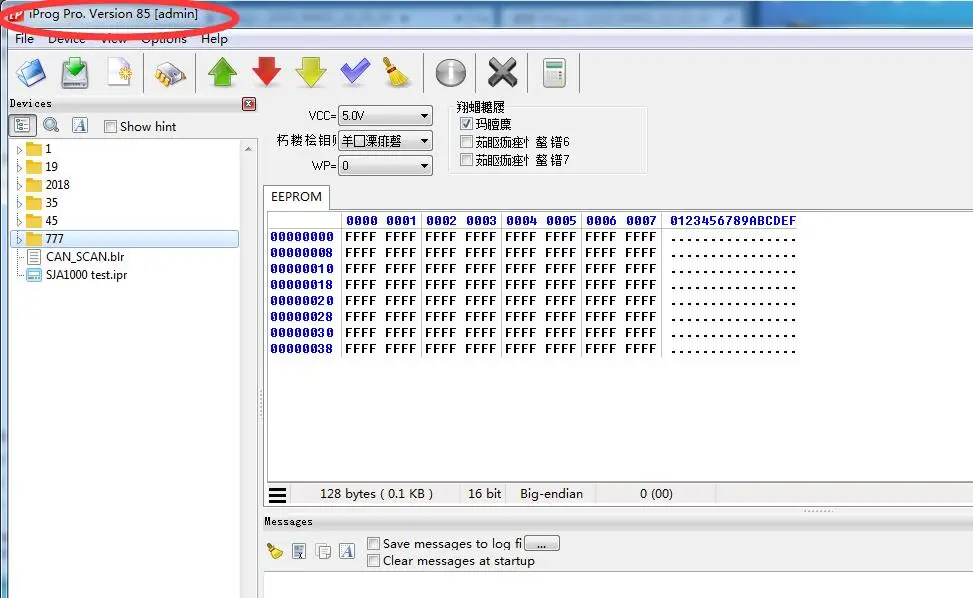Screen dimensions: 973x598
Task: Click the broom clear messages icon
Action: point(274,551)
